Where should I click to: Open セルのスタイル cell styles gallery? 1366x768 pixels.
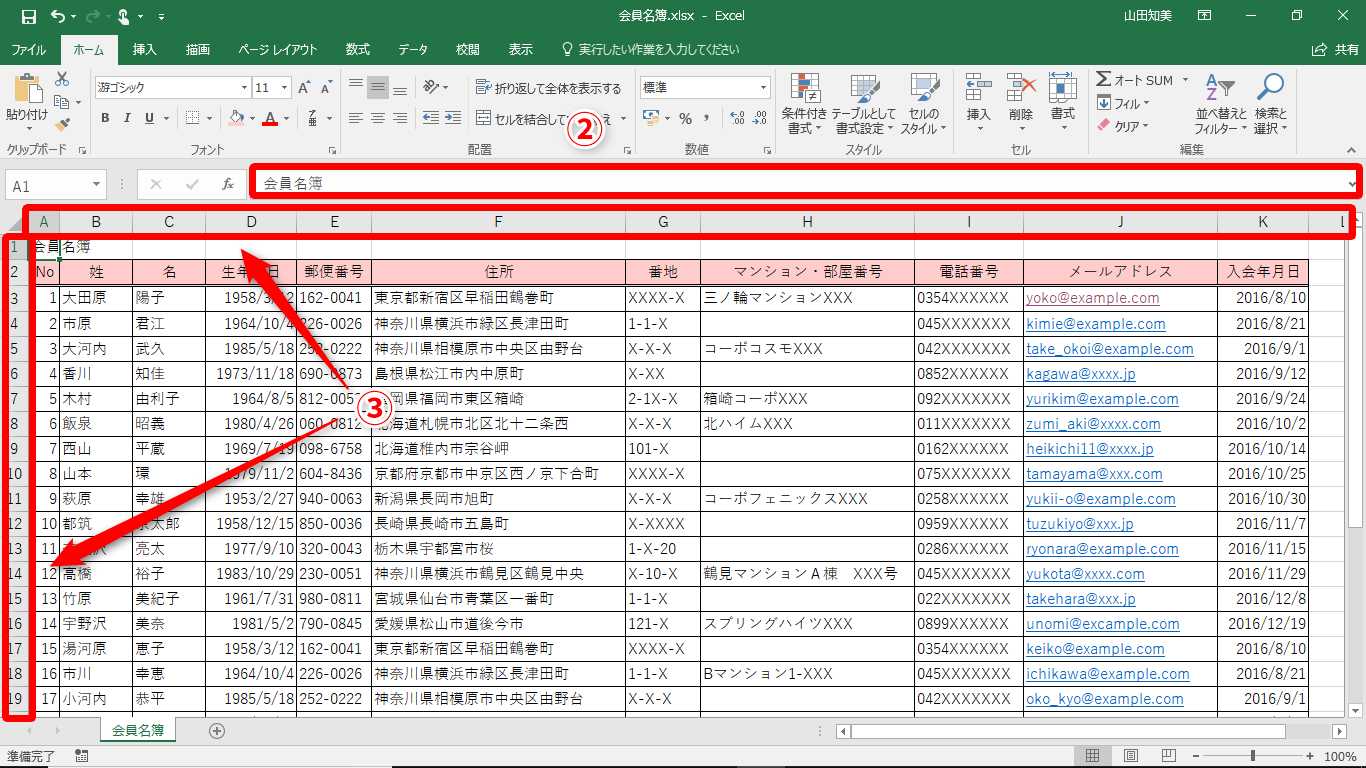924,104
